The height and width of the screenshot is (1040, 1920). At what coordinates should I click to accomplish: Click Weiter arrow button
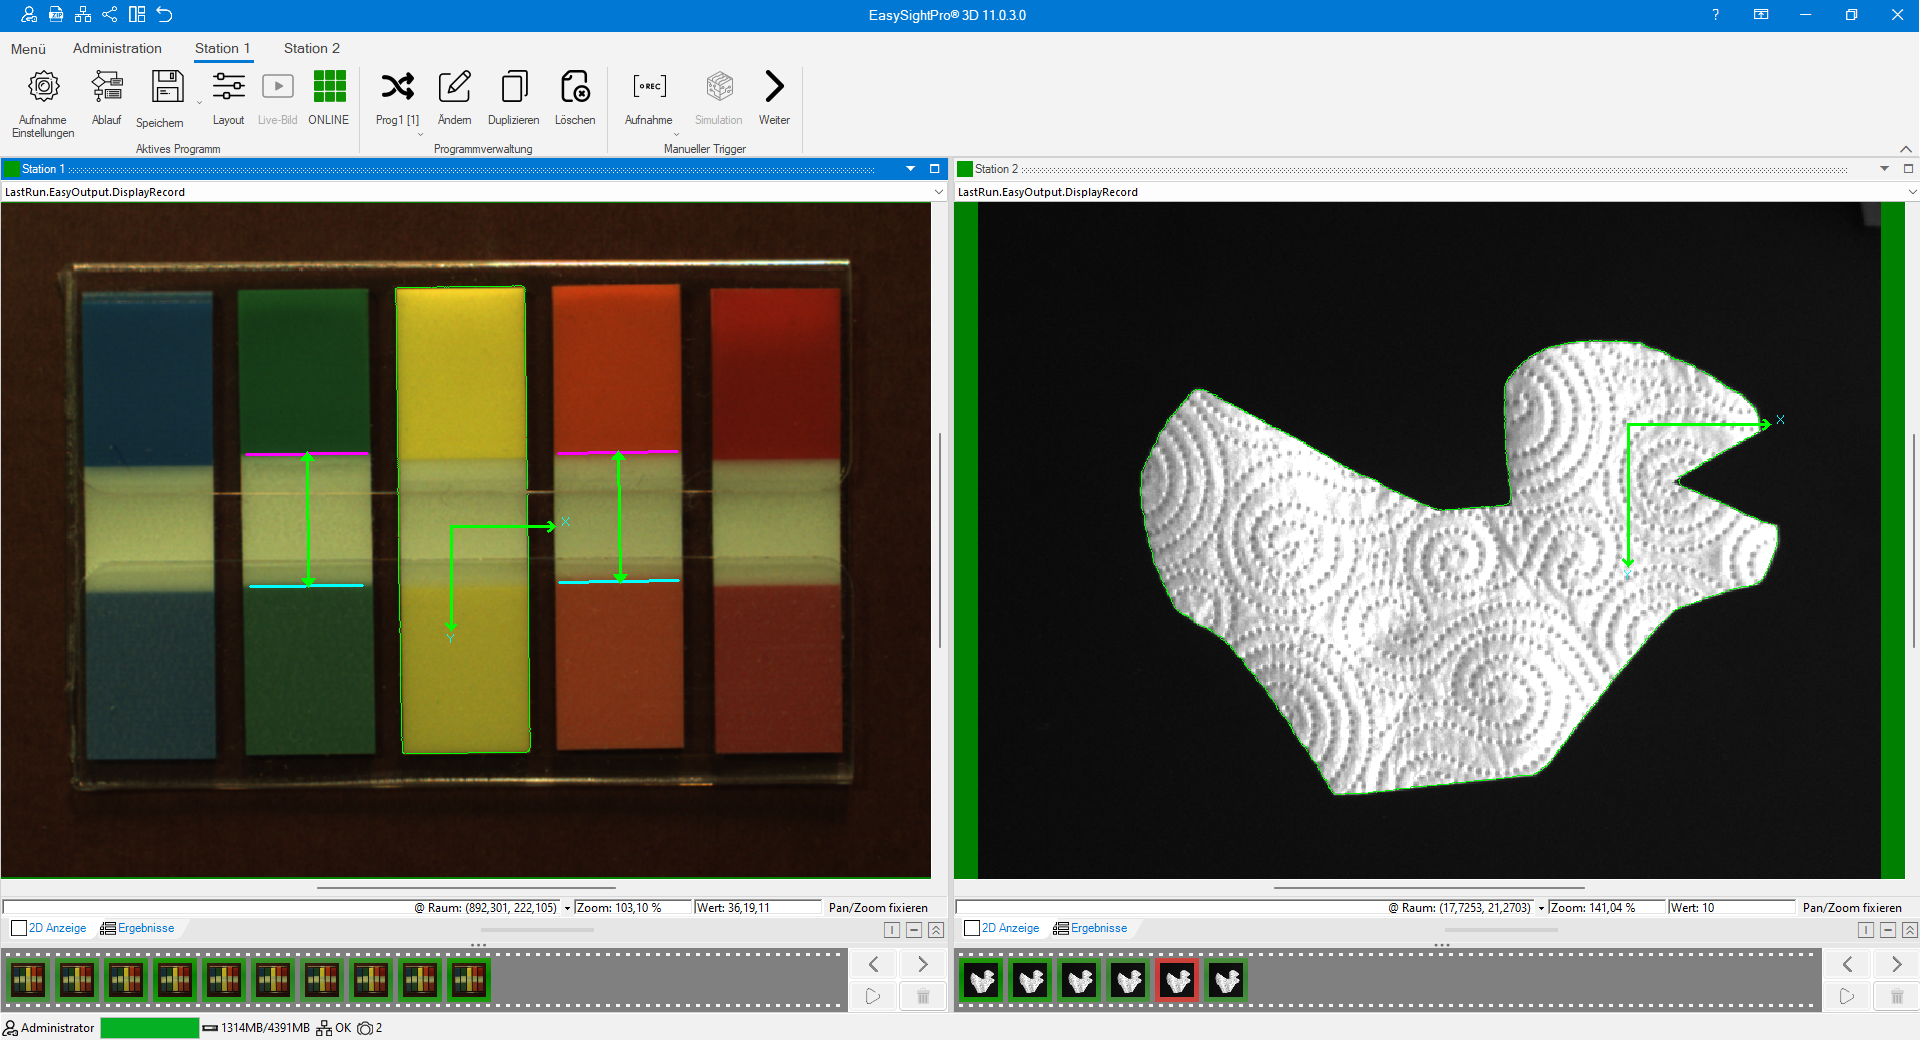pyautogui.click(x=774, y=88)
